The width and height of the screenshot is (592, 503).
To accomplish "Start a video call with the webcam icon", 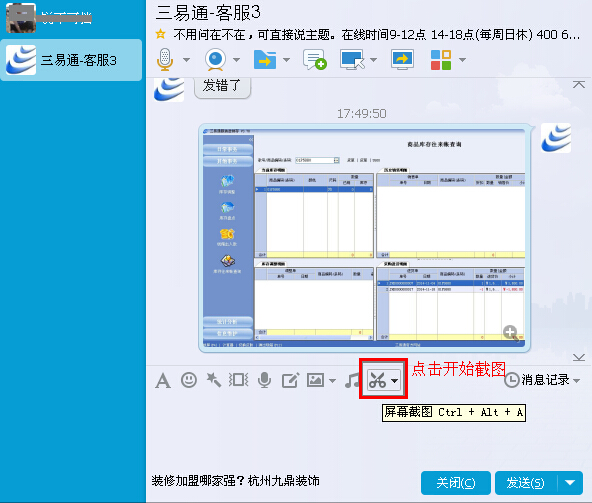I will (x=215, y=60).
